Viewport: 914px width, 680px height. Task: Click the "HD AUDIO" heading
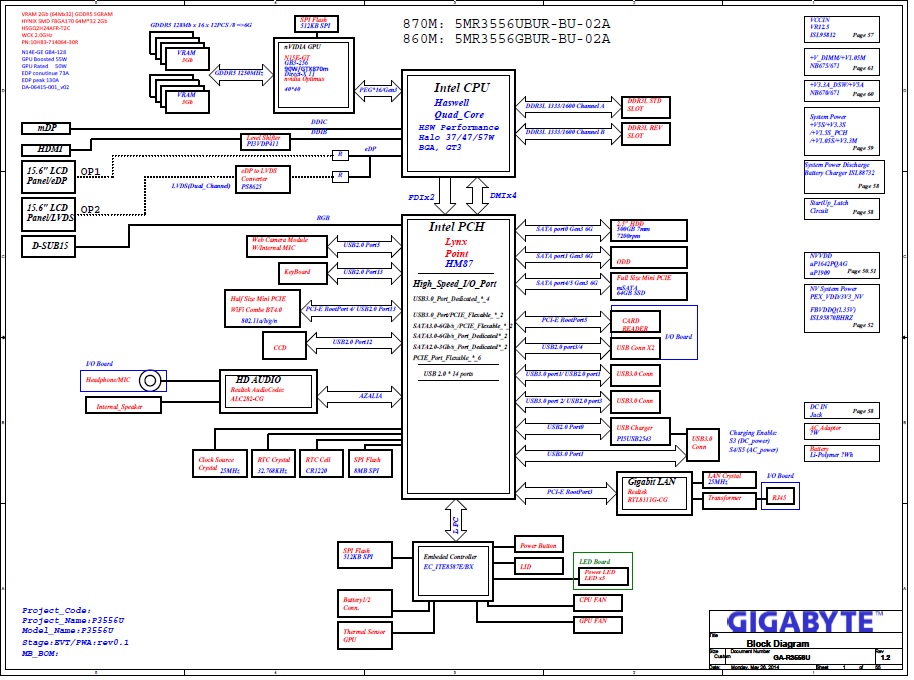[258, 380]
